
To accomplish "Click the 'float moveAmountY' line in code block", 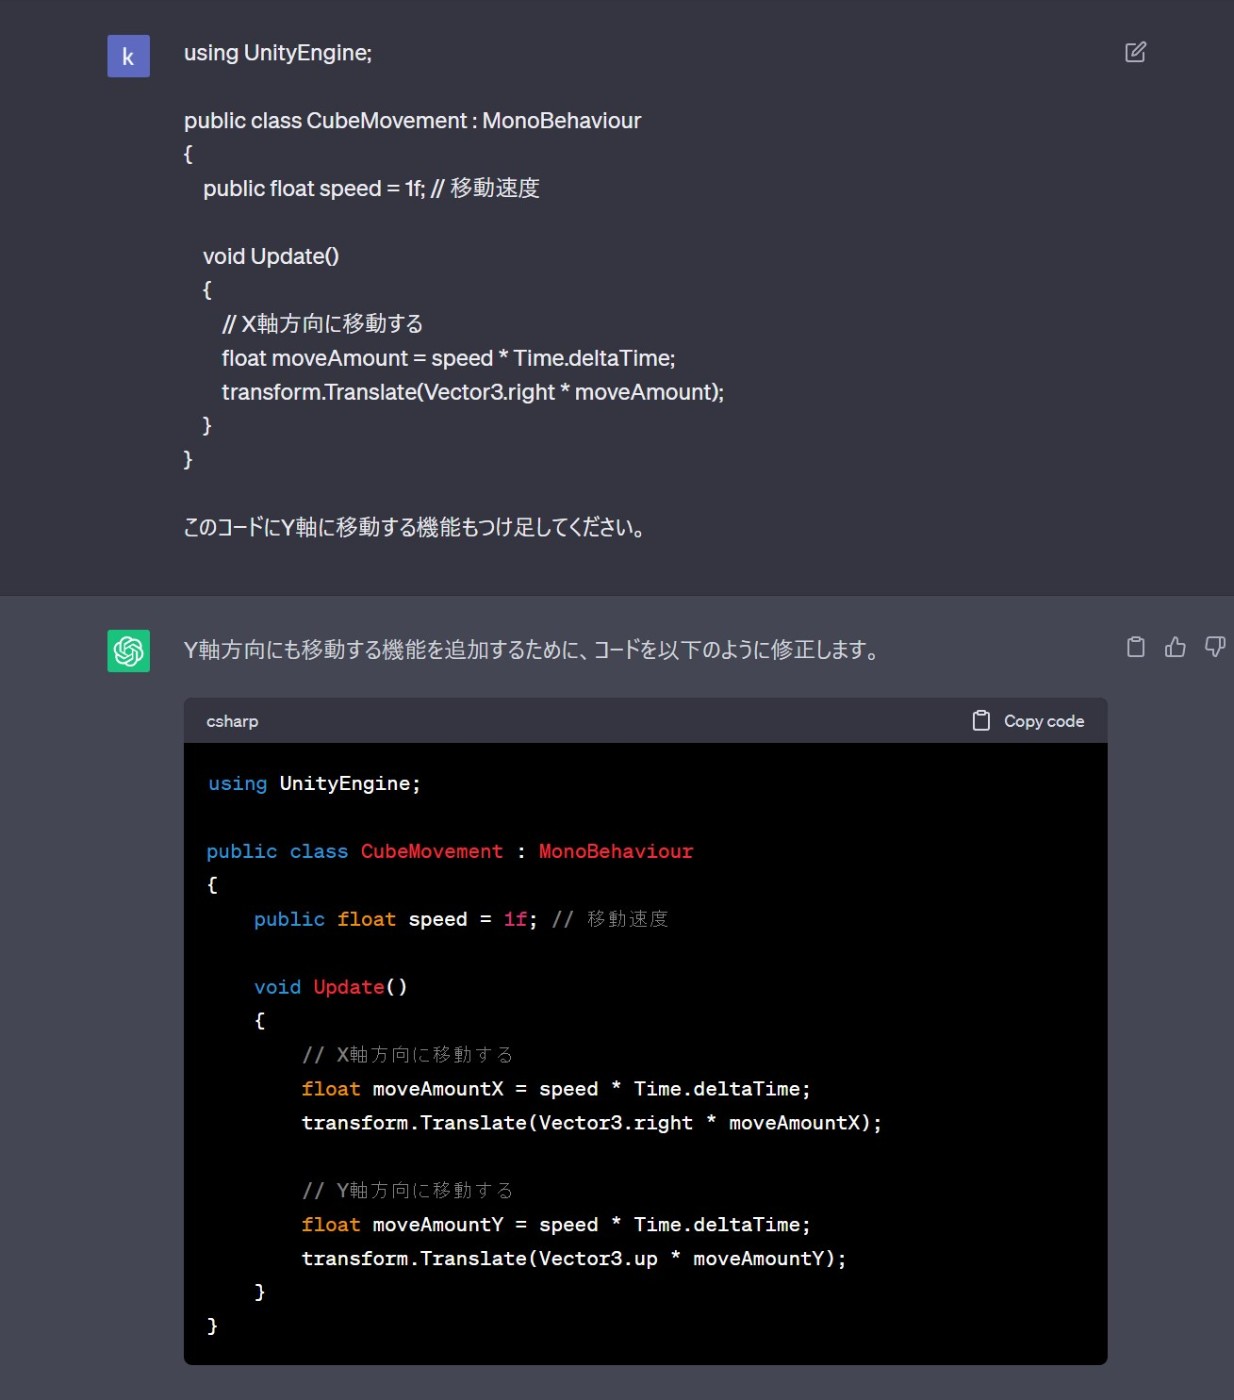I will pos(556,1224).
